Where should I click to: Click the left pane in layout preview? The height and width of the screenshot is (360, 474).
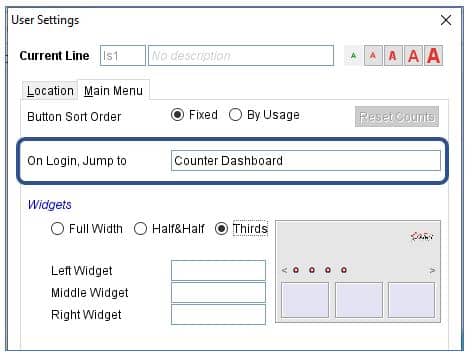click(x=305, y=300)
